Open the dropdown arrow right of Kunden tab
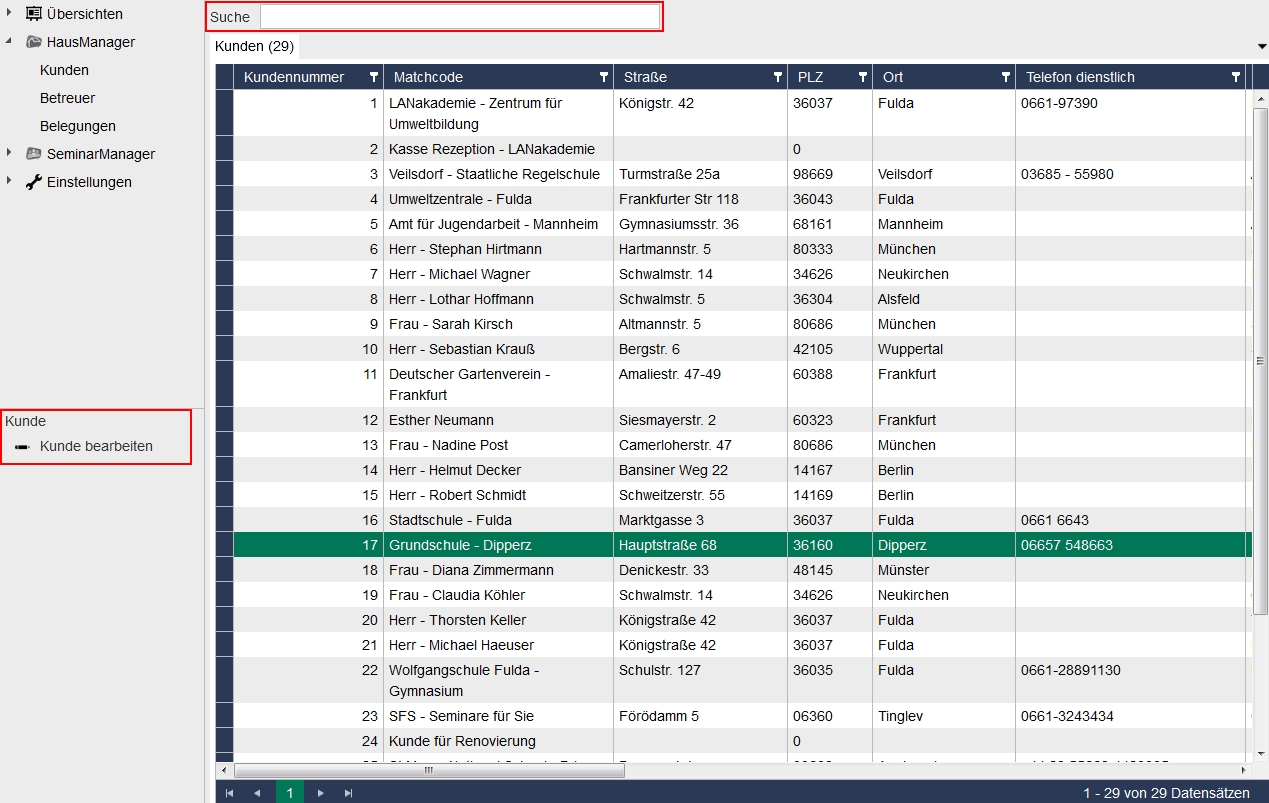Screen dimensions: 1269x803 point(1261,47)
